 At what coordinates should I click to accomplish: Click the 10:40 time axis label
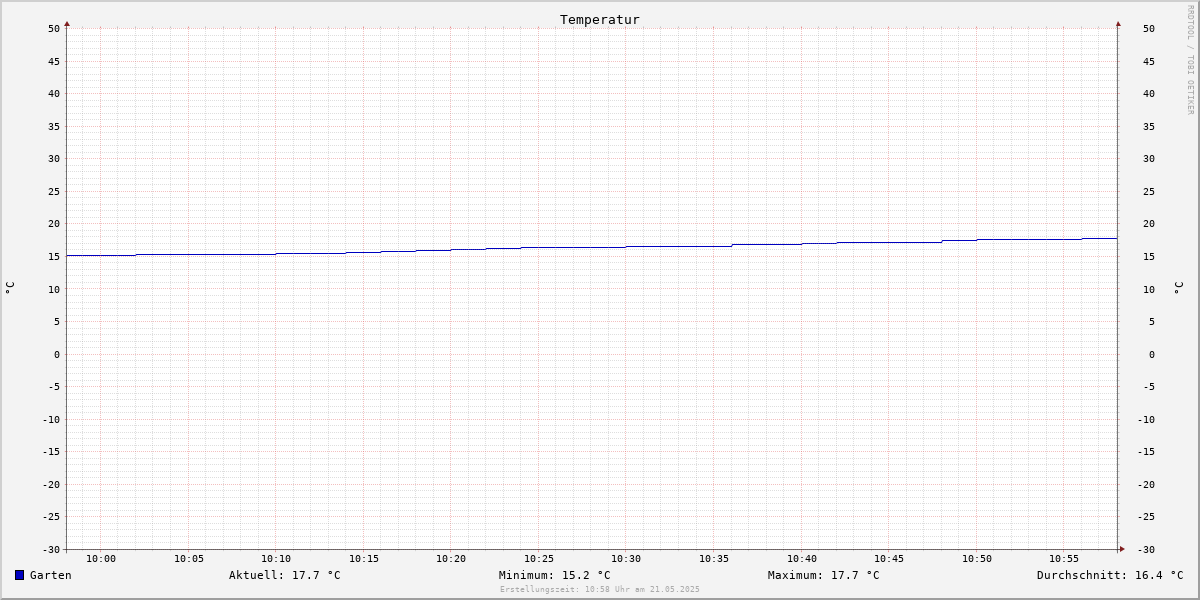pos(802,559)
